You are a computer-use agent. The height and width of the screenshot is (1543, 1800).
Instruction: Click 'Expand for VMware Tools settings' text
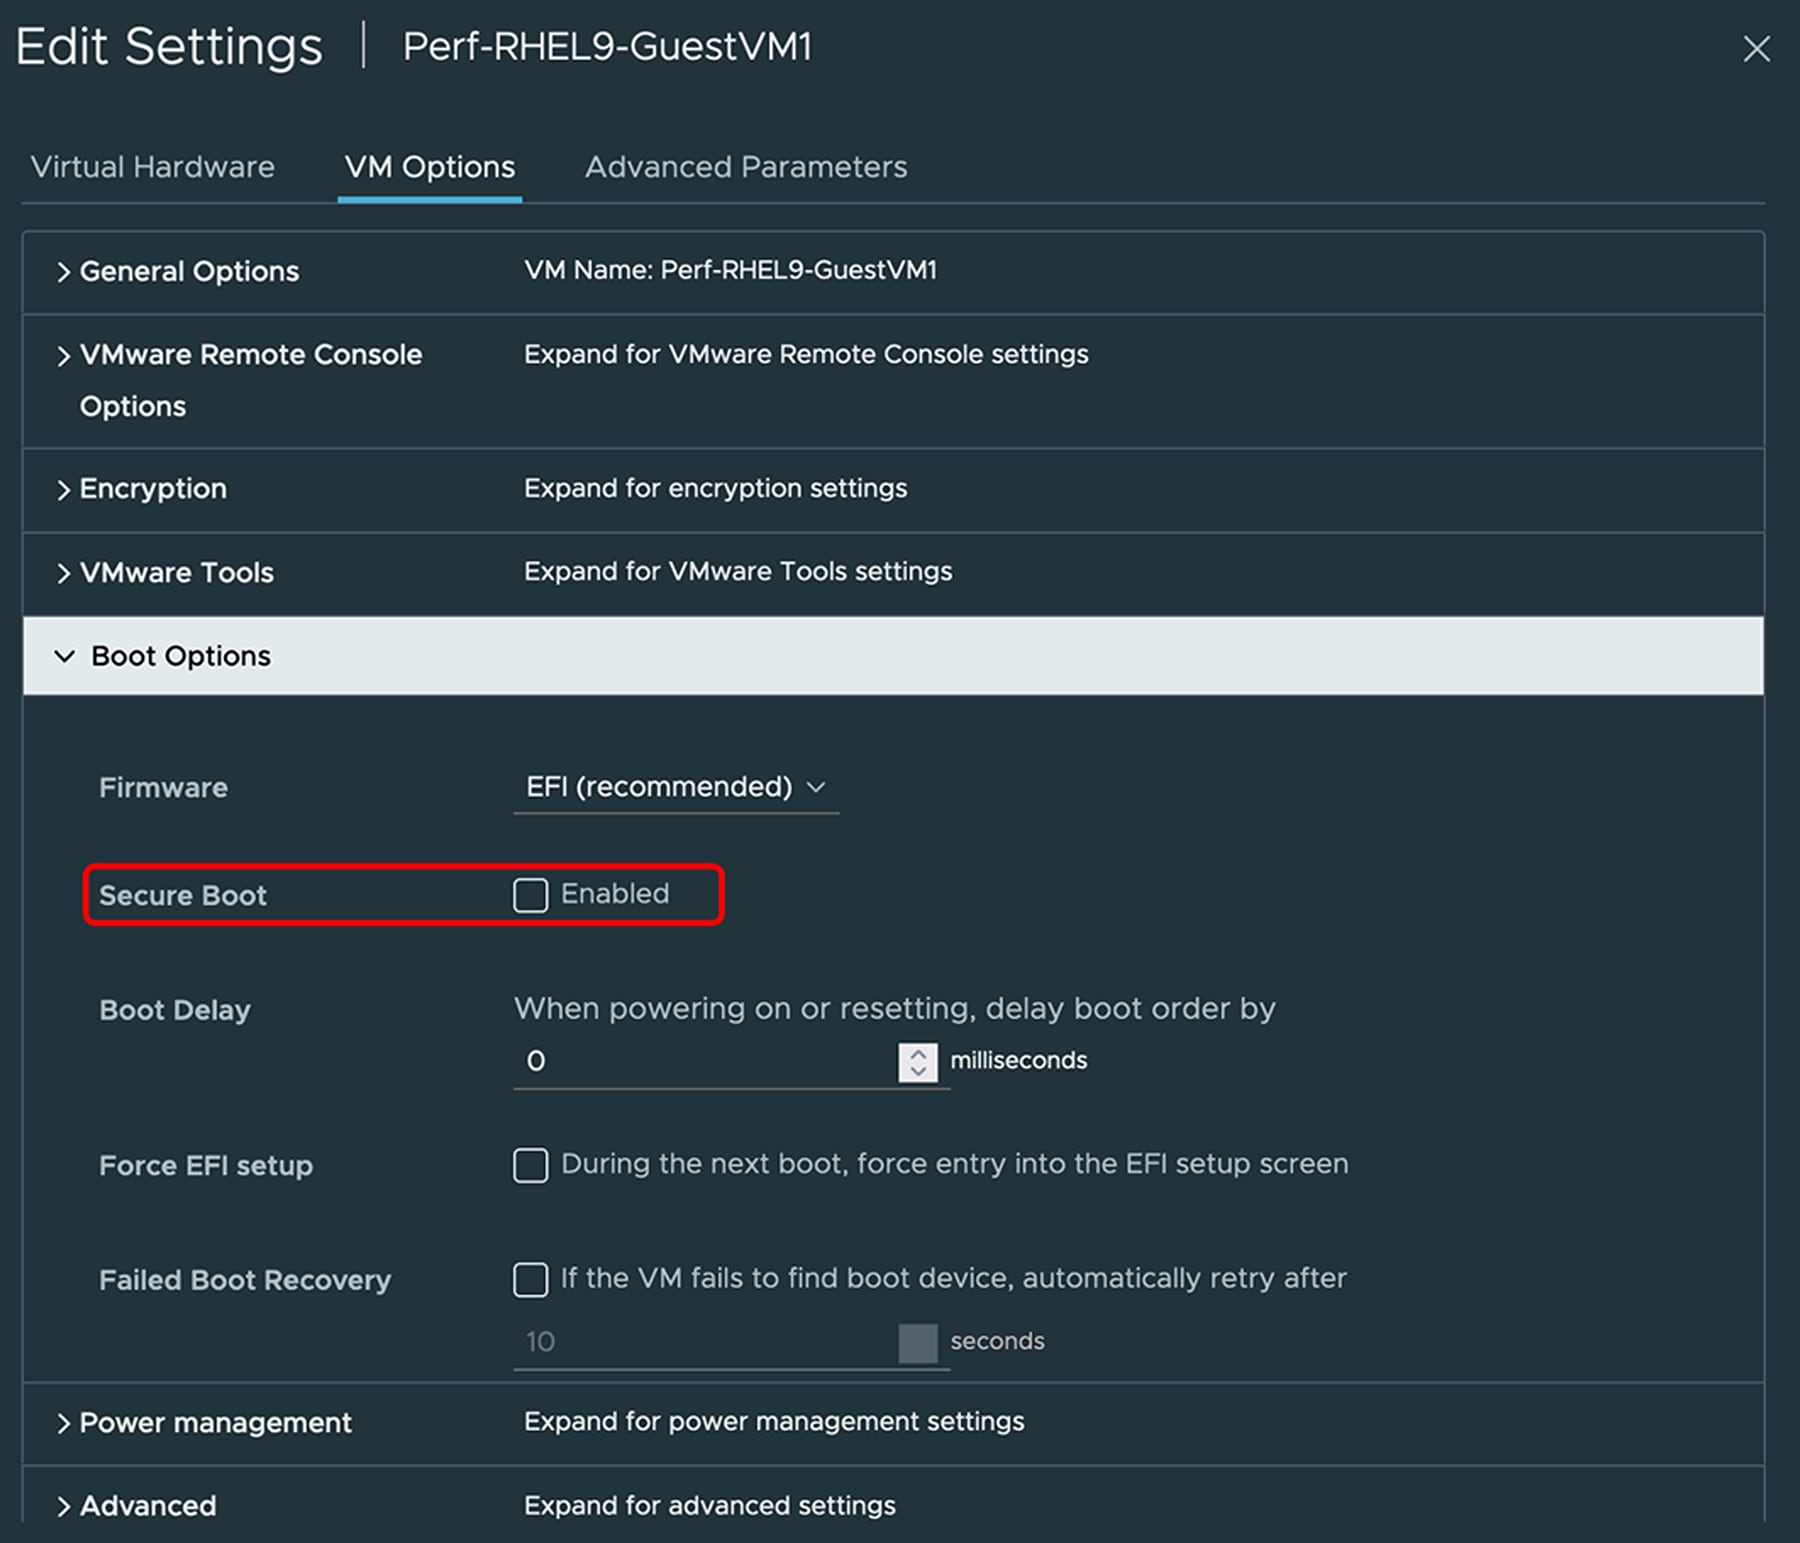tap(738, 571)
